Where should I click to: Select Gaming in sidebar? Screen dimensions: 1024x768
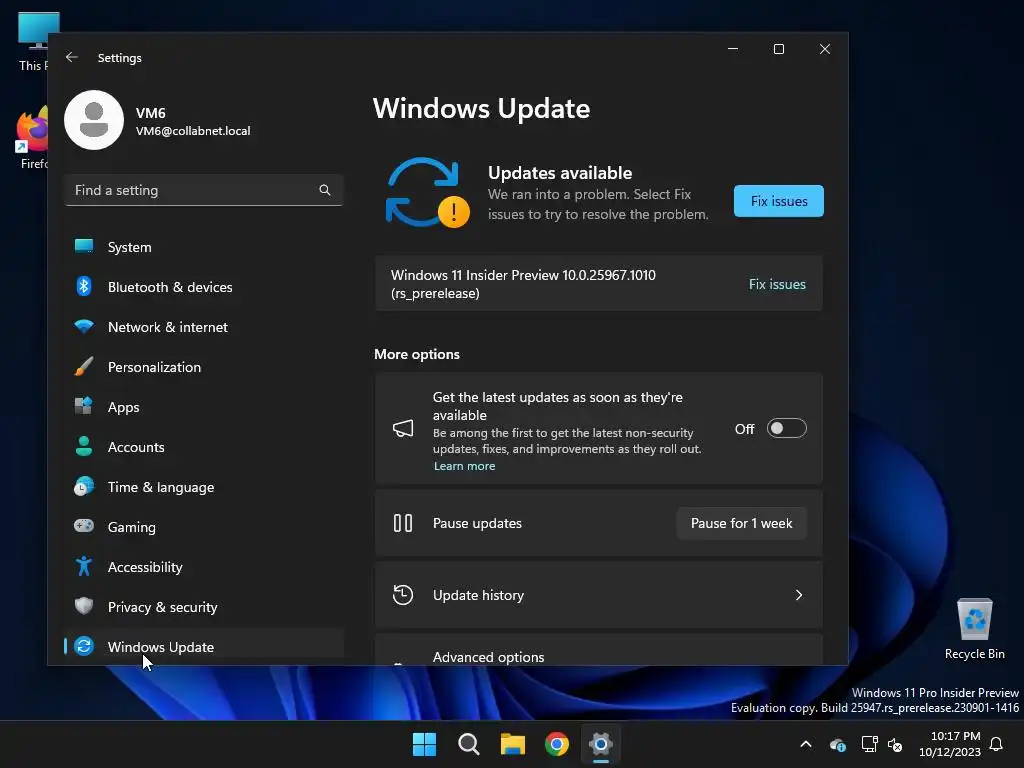coord(204,526)
